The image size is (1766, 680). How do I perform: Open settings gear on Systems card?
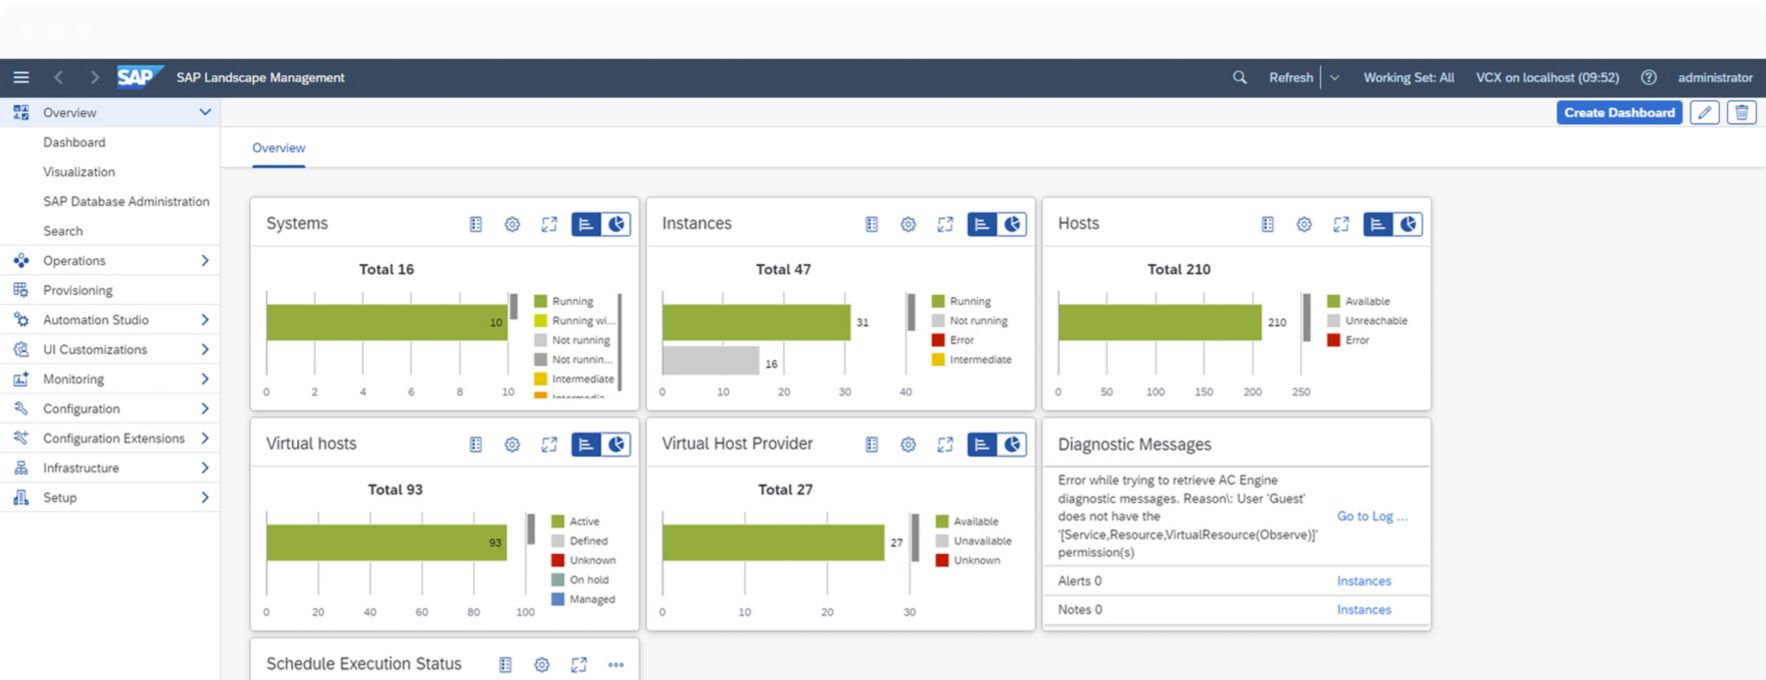point(512,224)
